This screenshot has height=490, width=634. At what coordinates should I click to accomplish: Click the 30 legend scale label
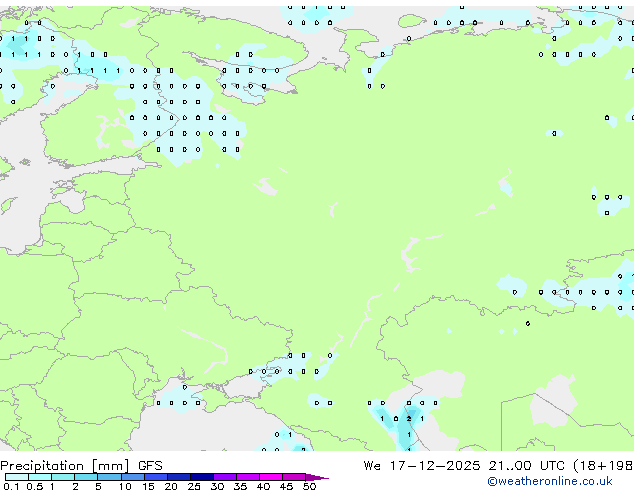pos(217,486)
